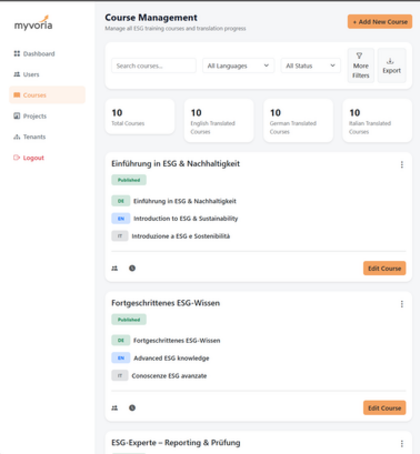Click the myvoria logo

coord(33,23)
